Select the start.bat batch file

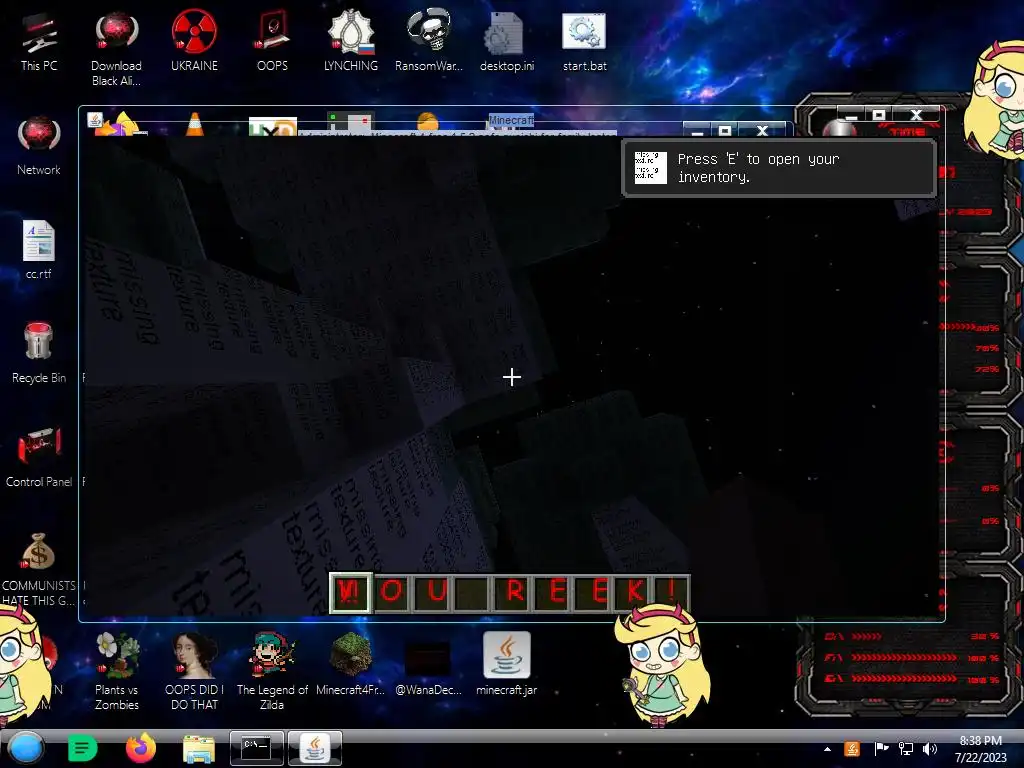[584, 41]
